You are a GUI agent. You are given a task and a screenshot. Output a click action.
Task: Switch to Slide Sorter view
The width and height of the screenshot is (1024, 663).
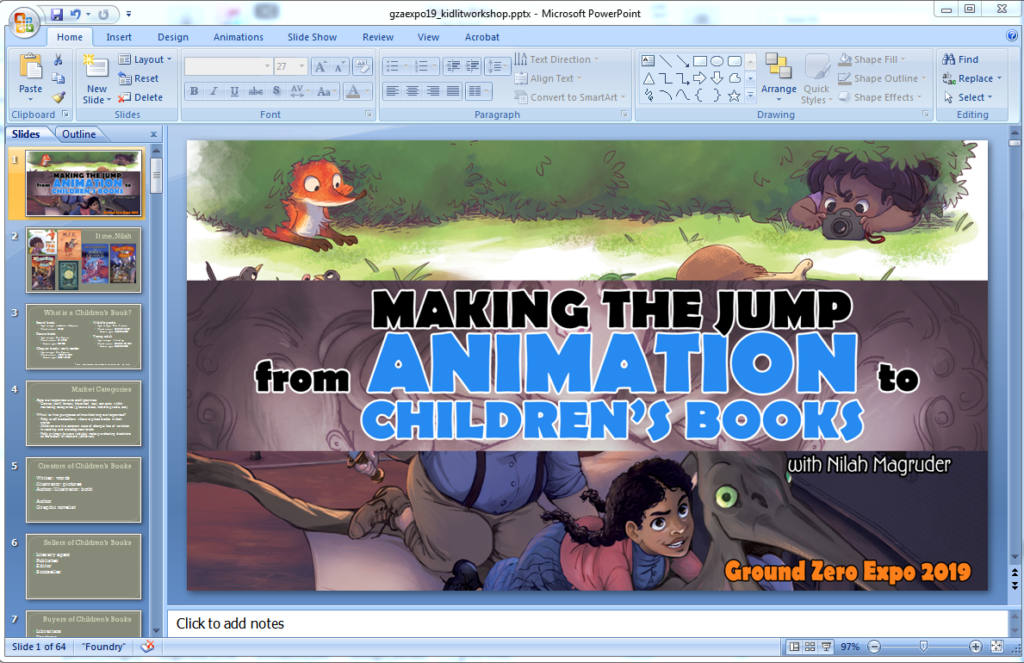point(810,647)
